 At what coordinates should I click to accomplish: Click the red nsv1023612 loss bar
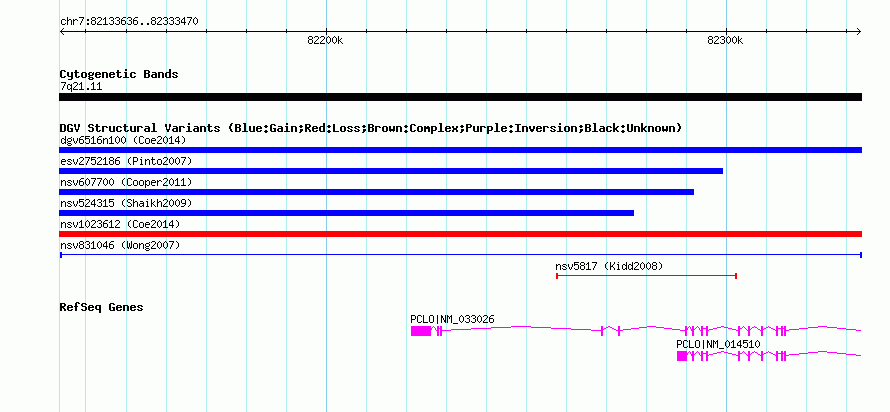(460, 234)
